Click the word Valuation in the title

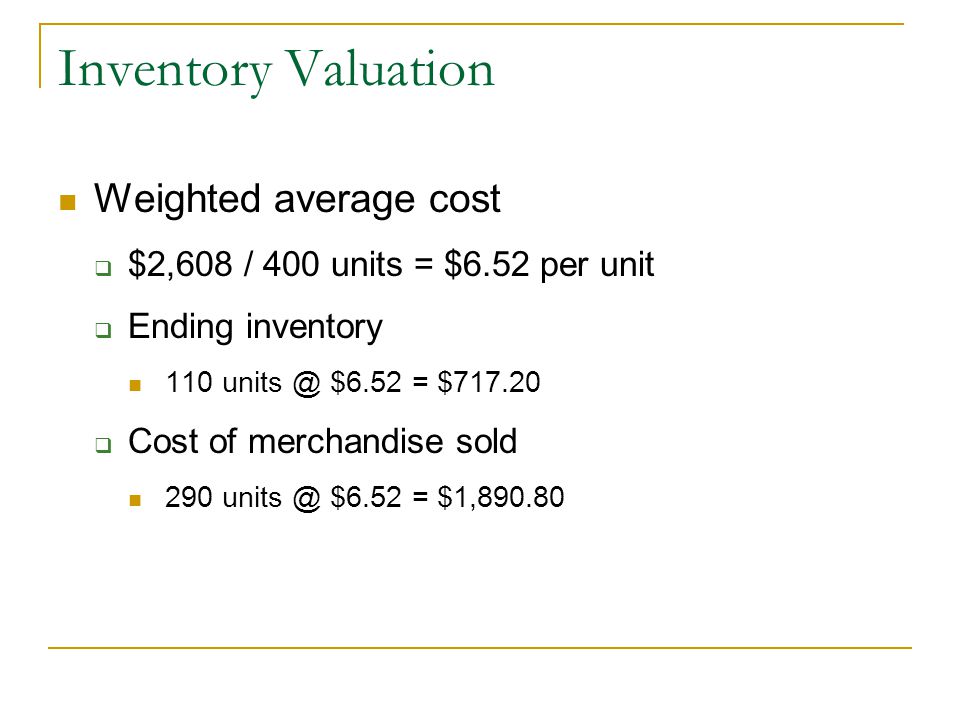[x=390, y=67]
